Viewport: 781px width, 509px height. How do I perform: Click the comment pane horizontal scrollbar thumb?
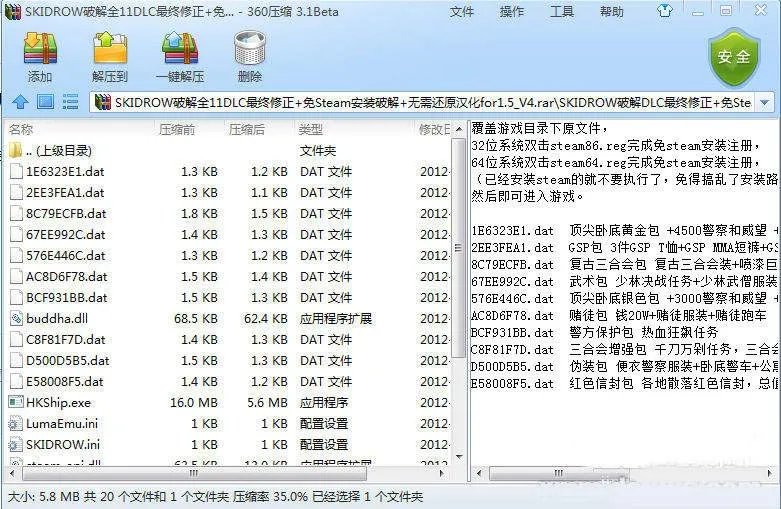[558, 473]
